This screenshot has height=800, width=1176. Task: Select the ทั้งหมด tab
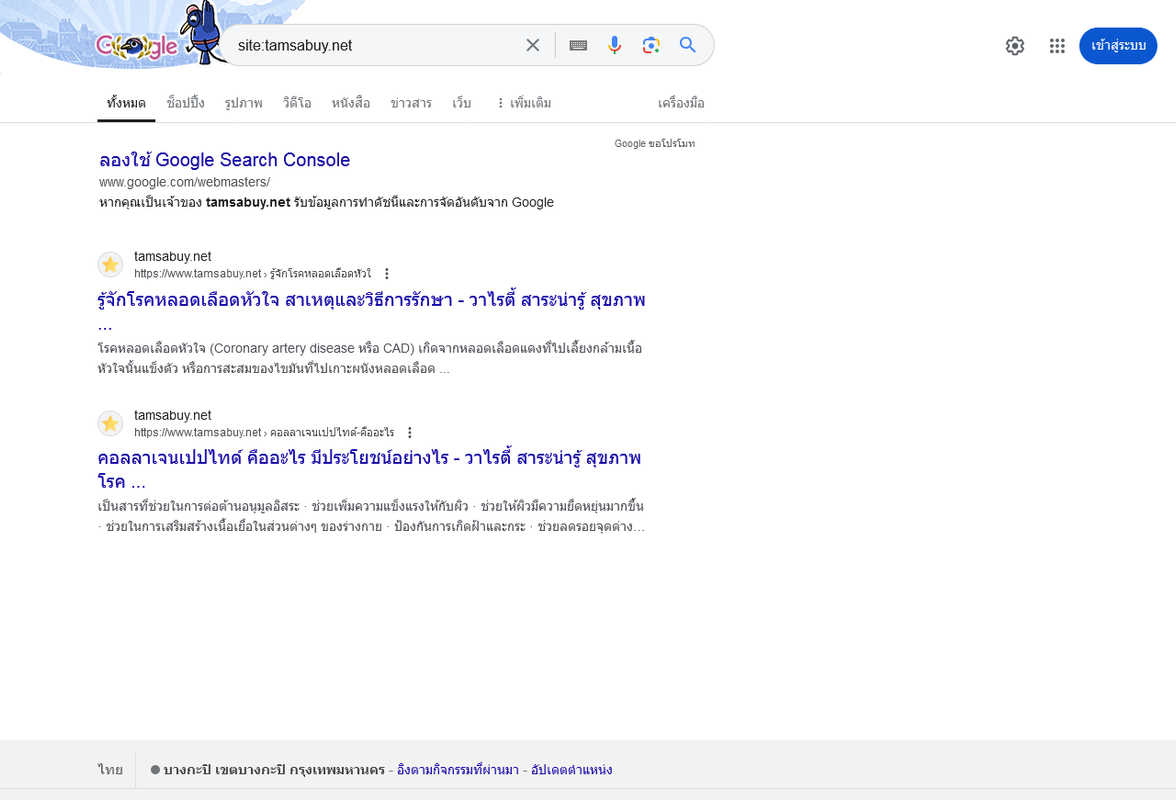coord(126,103)
